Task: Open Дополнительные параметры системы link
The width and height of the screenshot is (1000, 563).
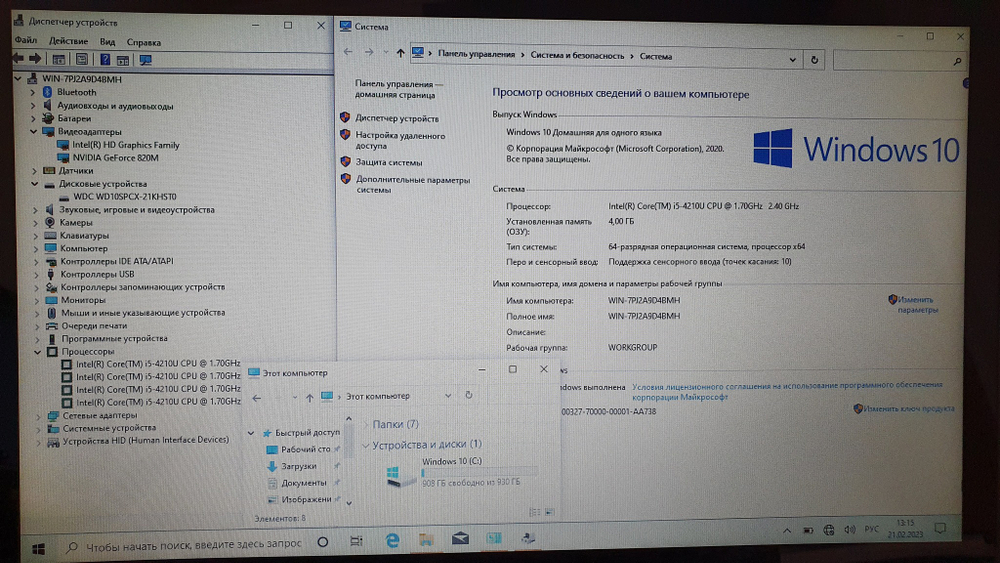Action: tap(413, 184)
